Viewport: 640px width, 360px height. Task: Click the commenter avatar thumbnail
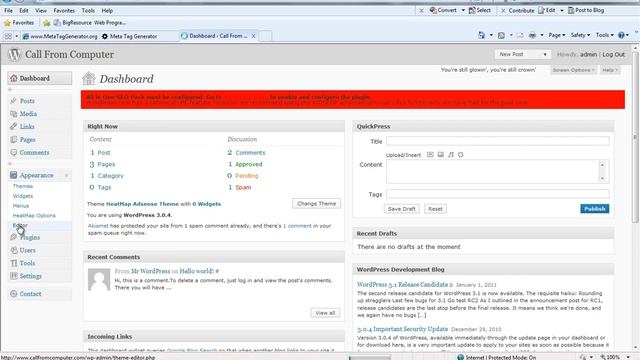click(99, 280)
